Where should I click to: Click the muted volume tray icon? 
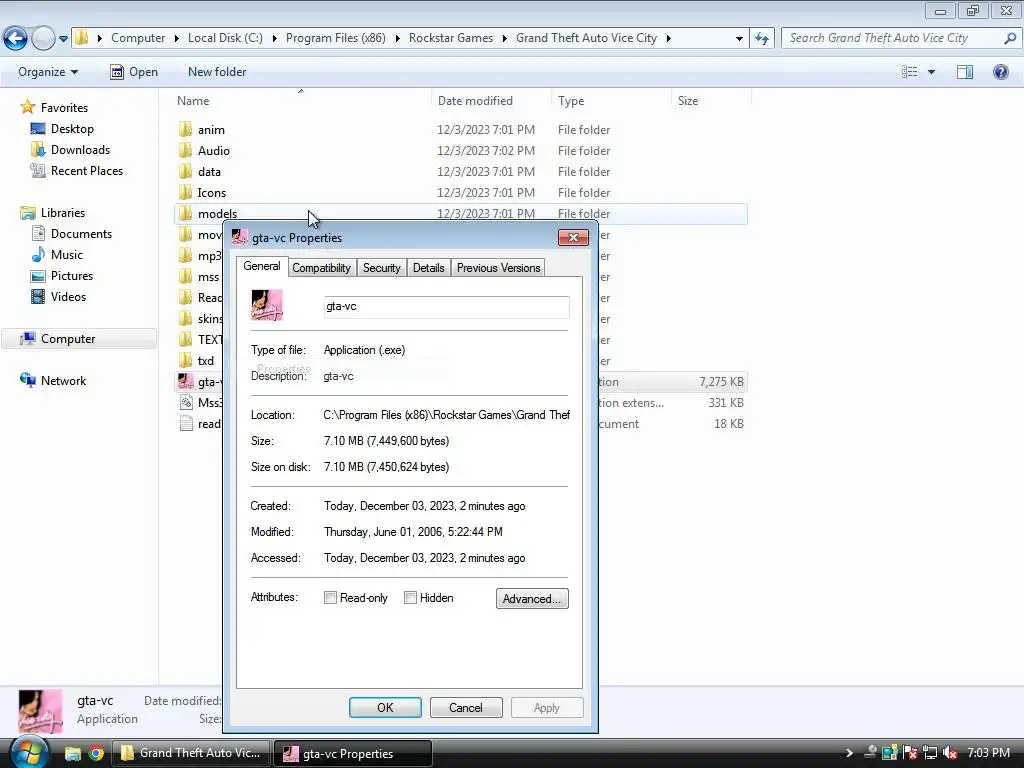pyautogui.click(x=950, y=753)
